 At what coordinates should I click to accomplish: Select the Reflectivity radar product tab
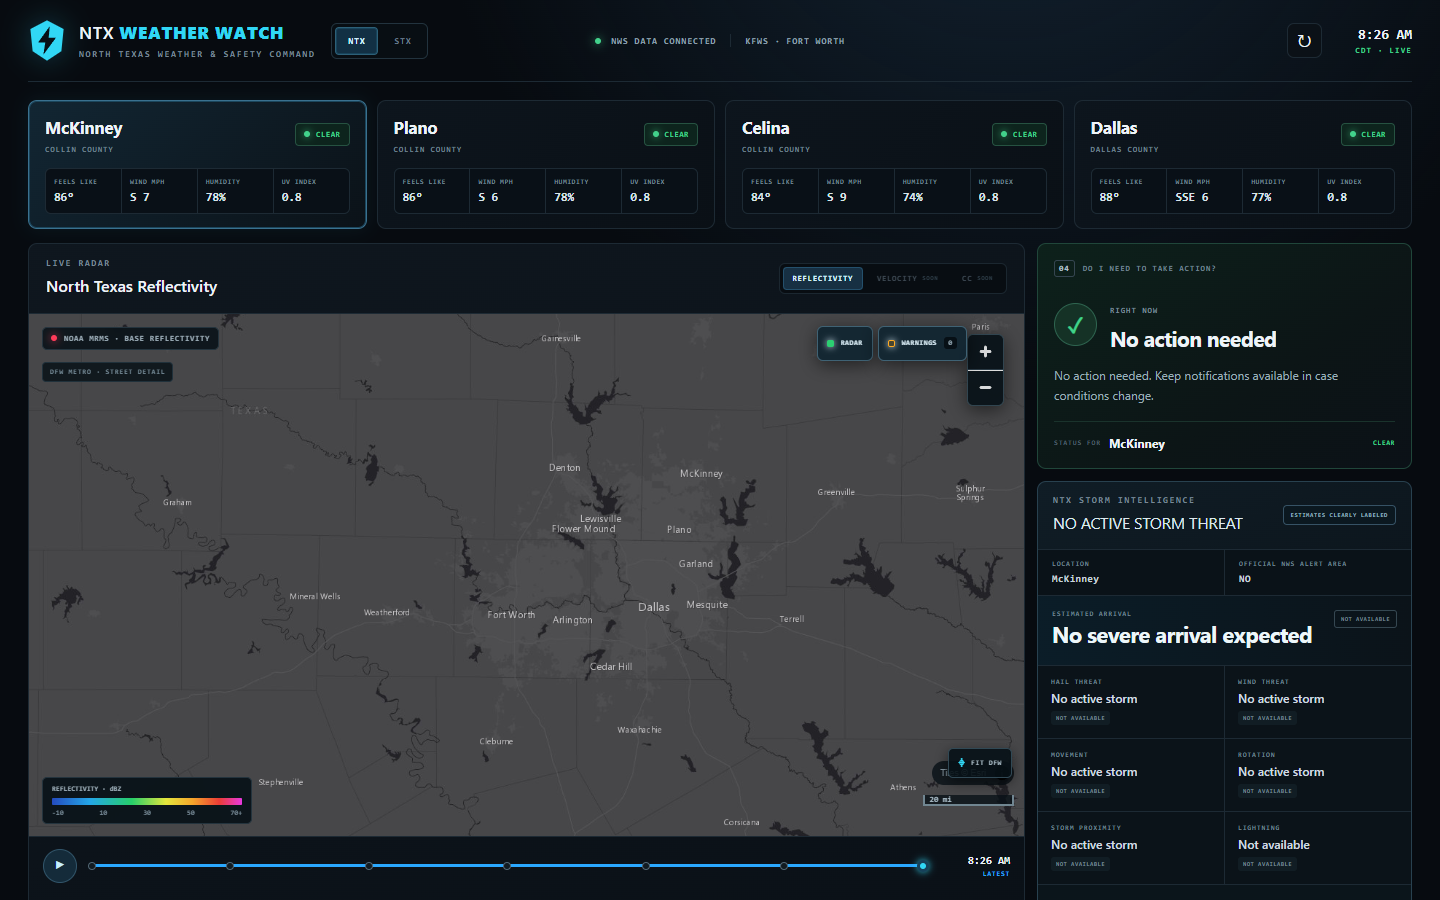tap(823, 278)
